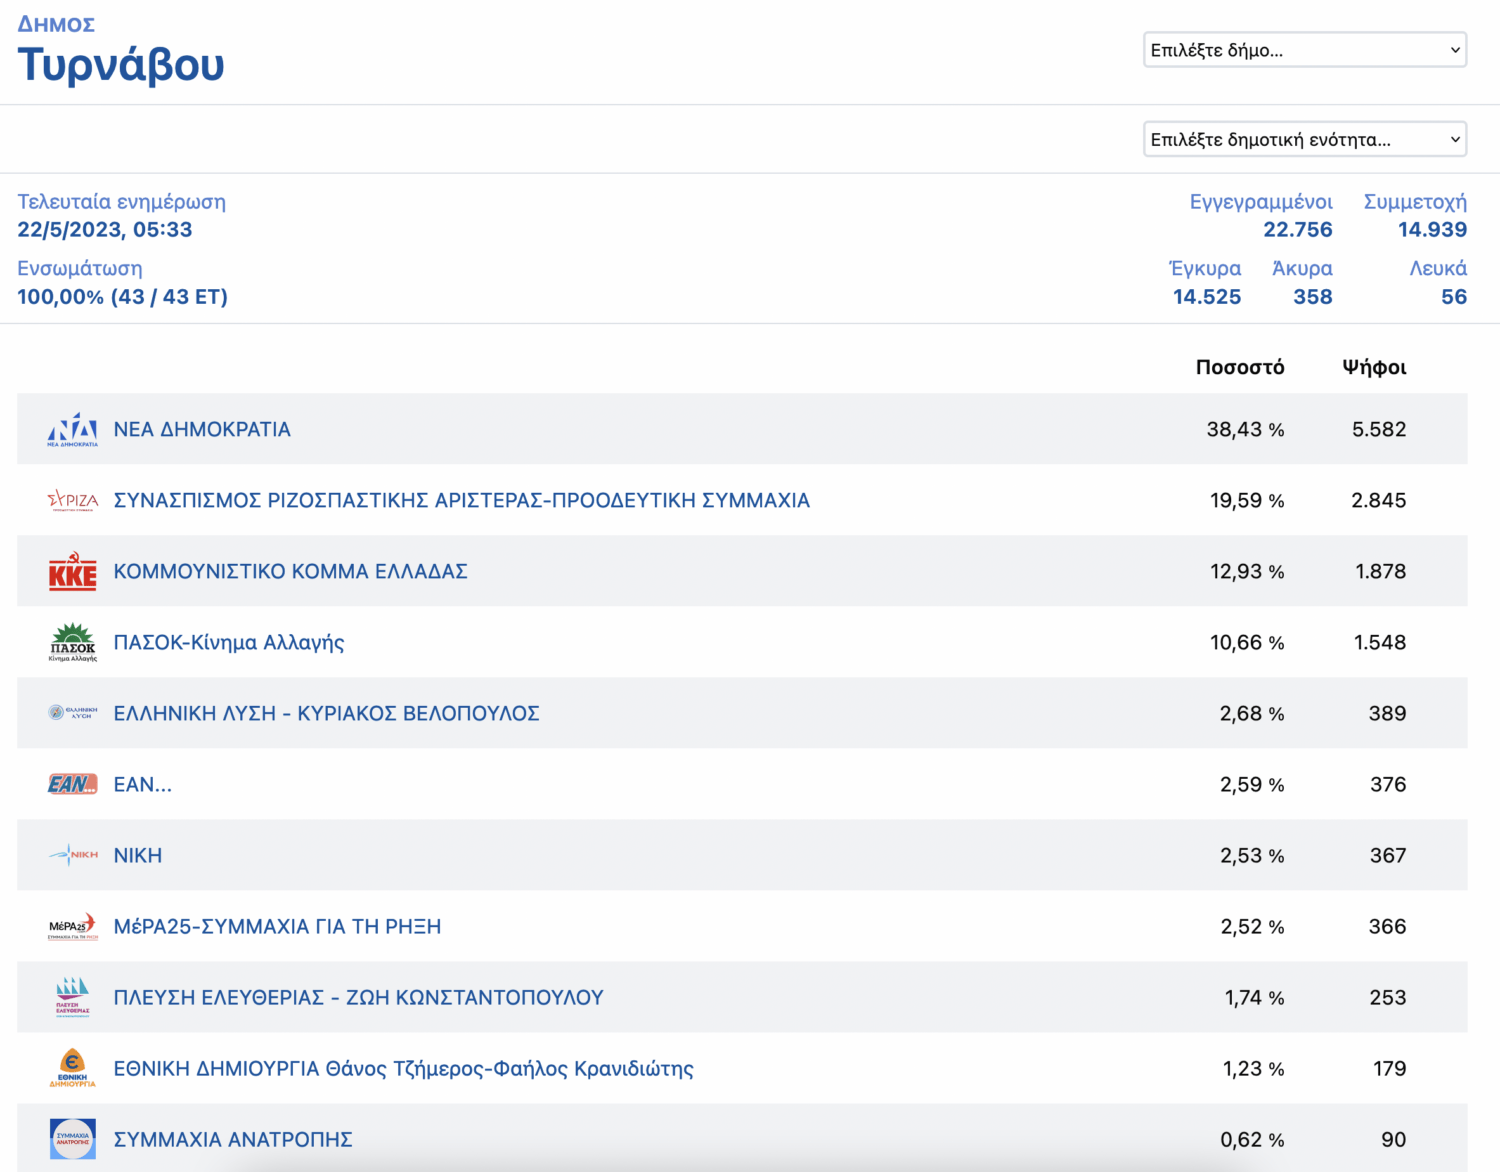Click the 10,66 % percentage cell
The width and height of the screenshot is (1500, 1172).
coord(1247,642)
